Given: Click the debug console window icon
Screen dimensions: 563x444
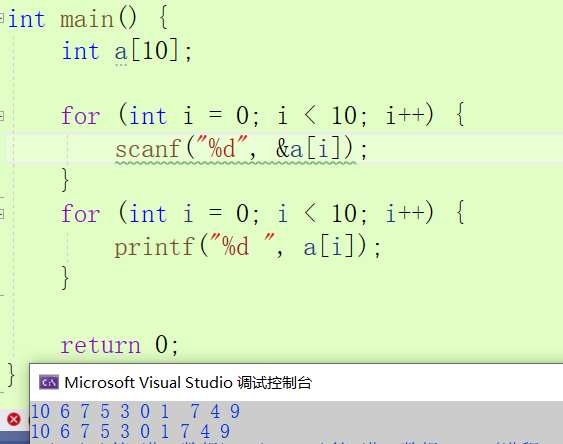Looking at the screenshot, I should pos(49,382).
